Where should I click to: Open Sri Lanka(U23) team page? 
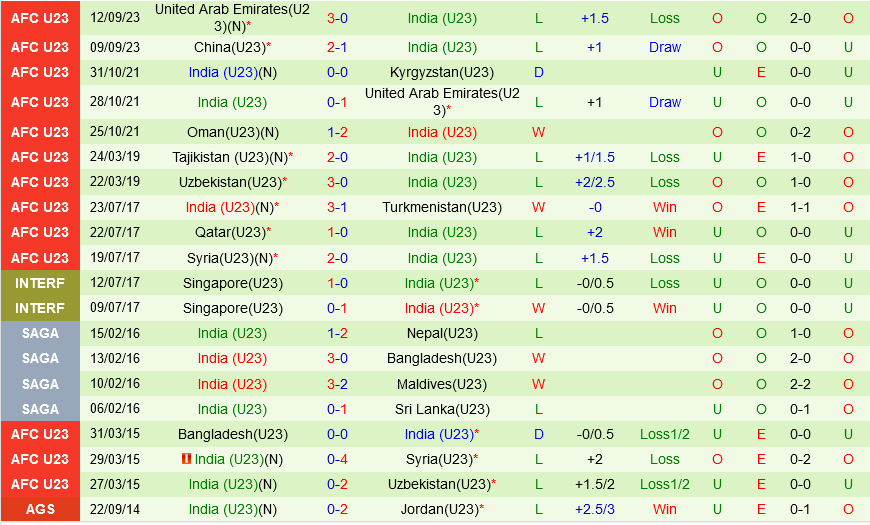[x=442, y=409]
